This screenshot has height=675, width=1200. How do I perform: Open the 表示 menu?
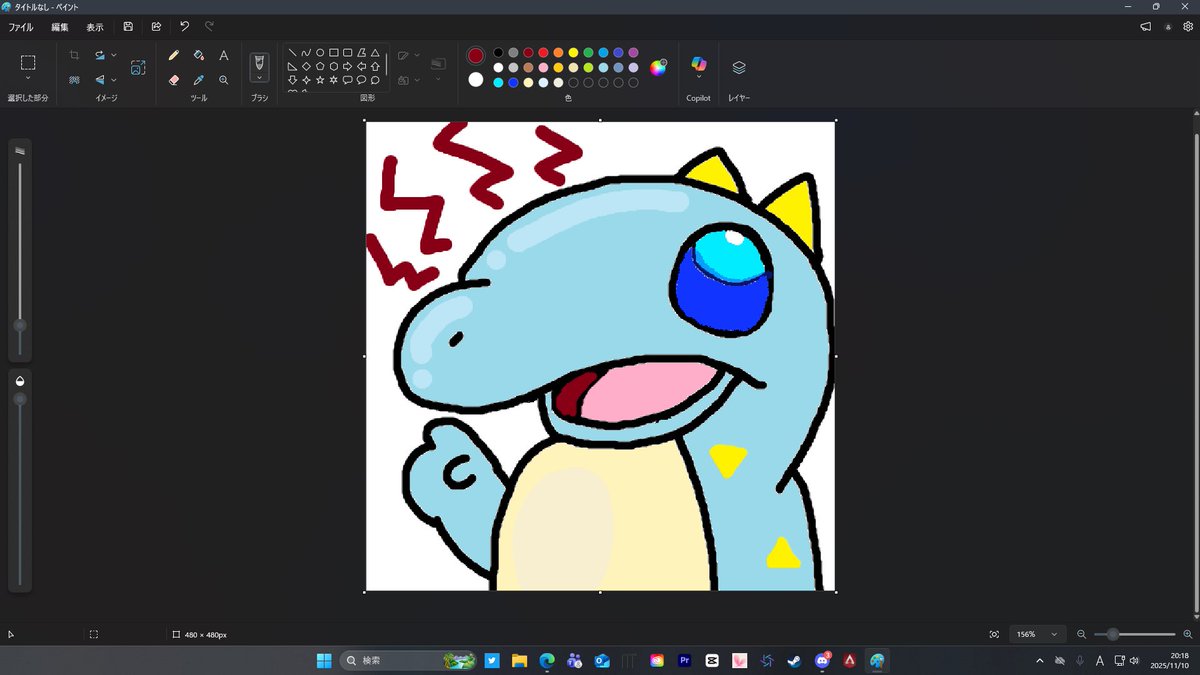point(94,27)
